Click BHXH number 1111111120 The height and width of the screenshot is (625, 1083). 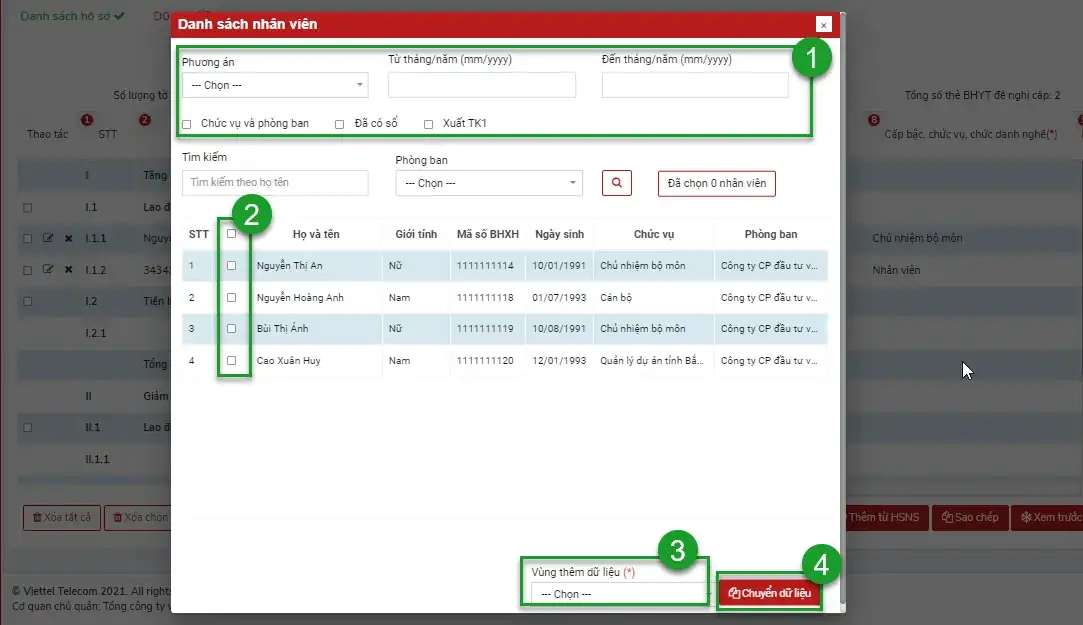pos(485,360)
